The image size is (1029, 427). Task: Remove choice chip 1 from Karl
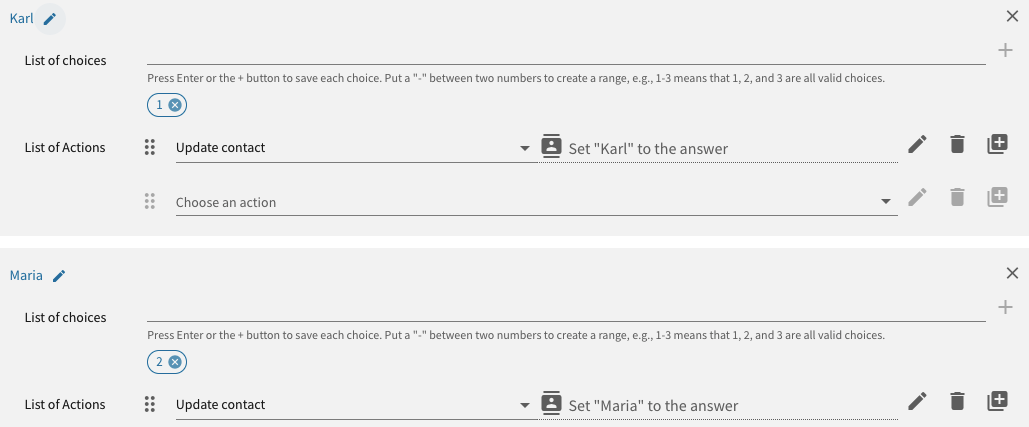175,105
